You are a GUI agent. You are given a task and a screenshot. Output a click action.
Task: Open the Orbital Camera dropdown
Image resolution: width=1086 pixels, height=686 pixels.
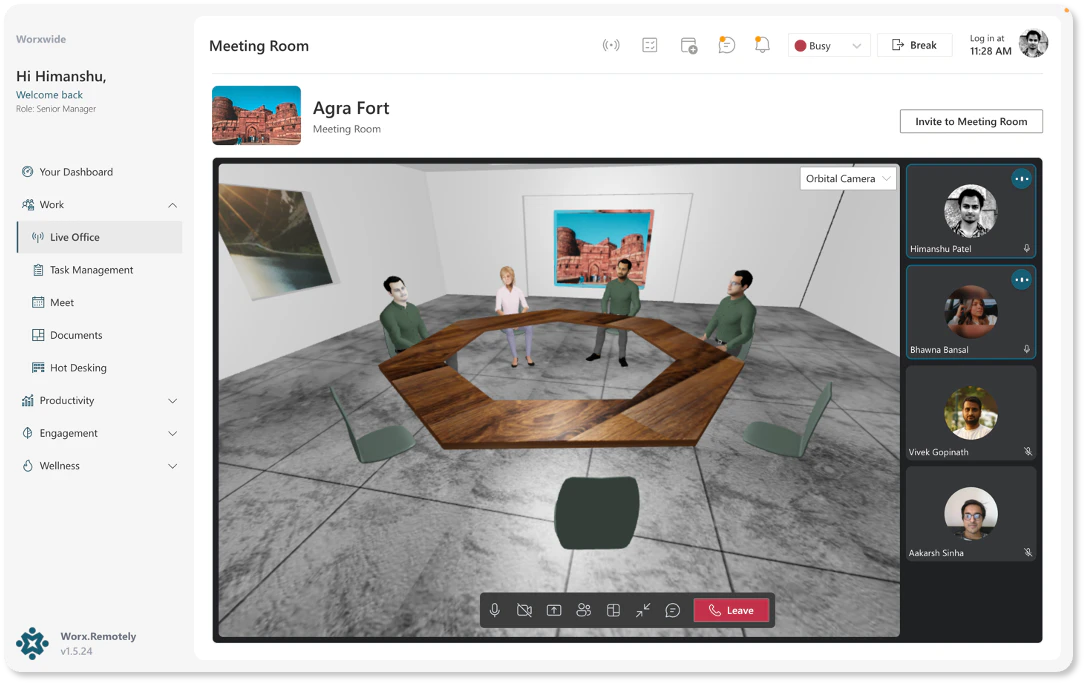pos(847,178)
